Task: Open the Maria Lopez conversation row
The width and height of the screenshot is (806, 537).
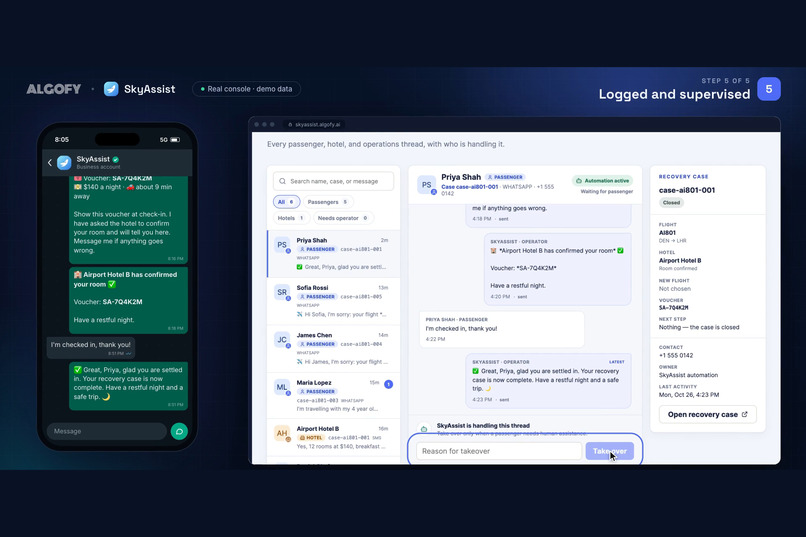Action: pos(334,396)
